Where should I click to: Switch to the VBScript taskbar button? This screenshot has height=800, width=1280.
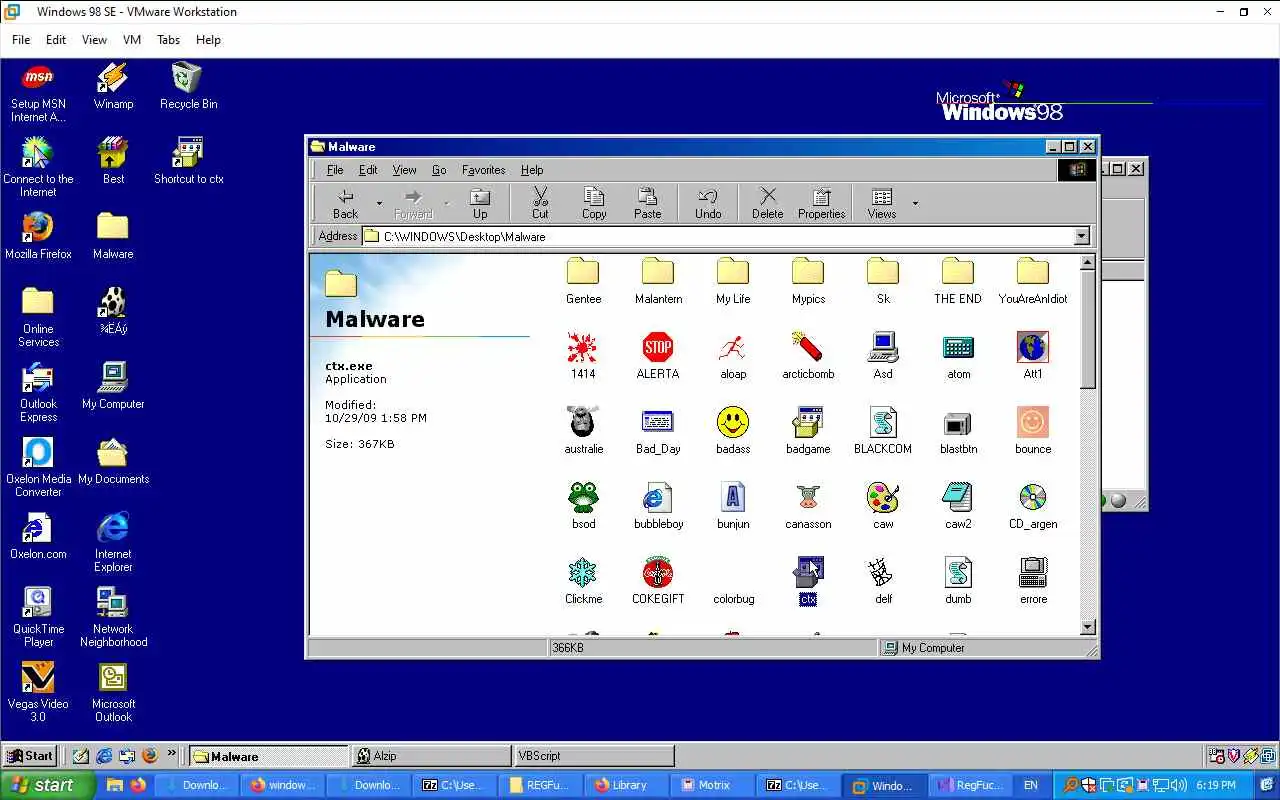pyautogui.click(x=594, y=756)
